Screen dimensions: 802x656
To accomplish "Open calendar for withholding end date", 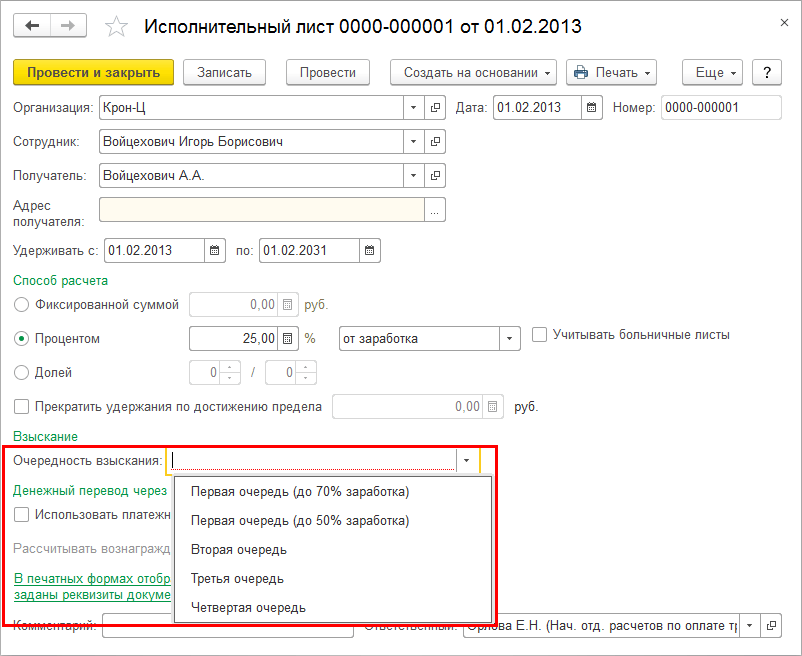I will tap(369, 251).
